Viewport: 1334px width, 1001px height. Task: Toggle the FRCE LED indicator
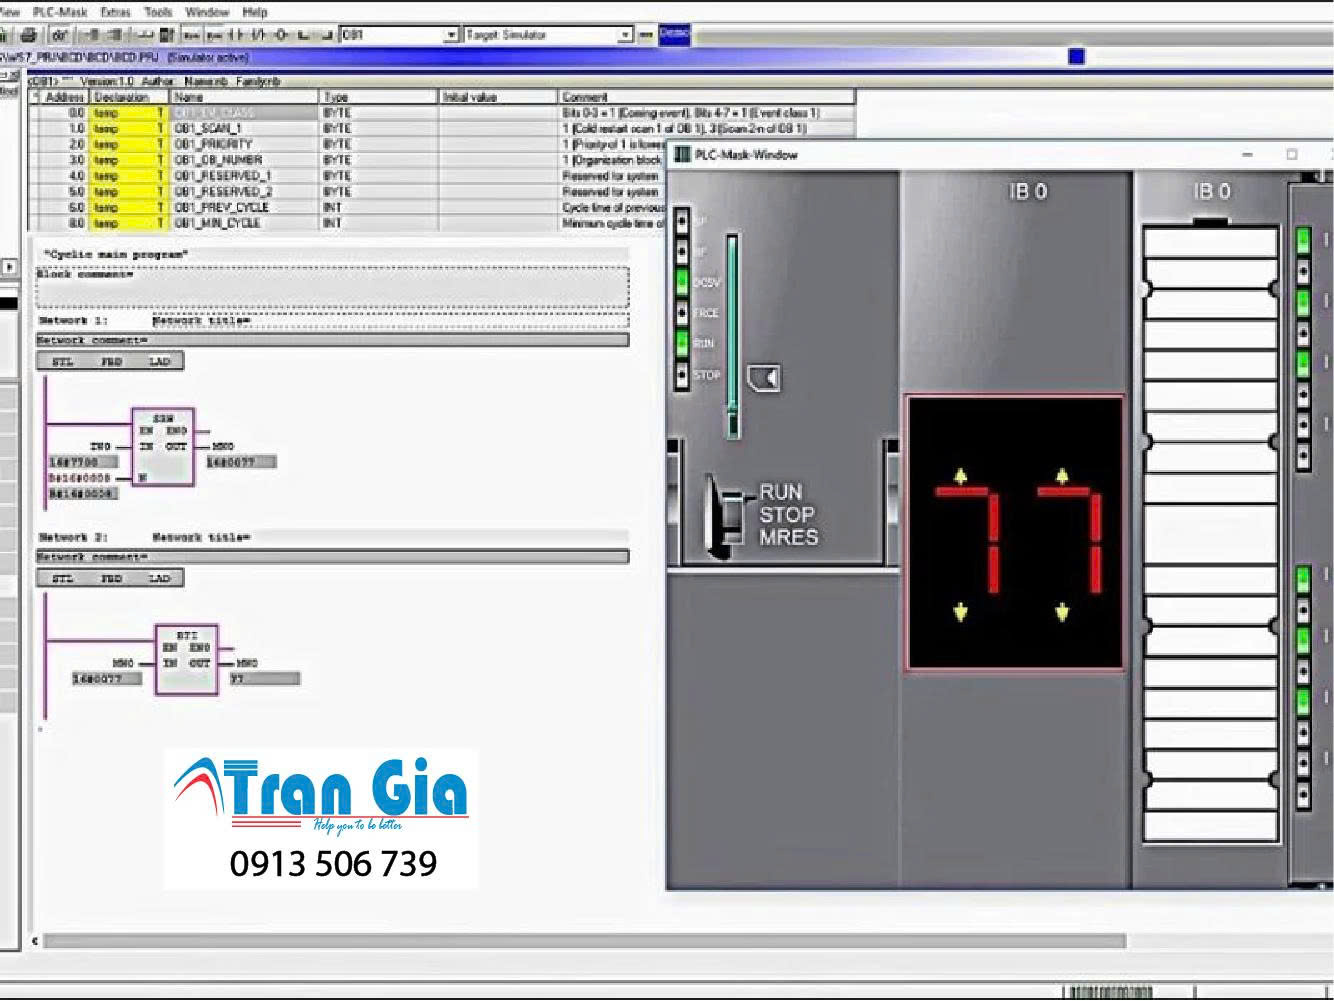681,311
